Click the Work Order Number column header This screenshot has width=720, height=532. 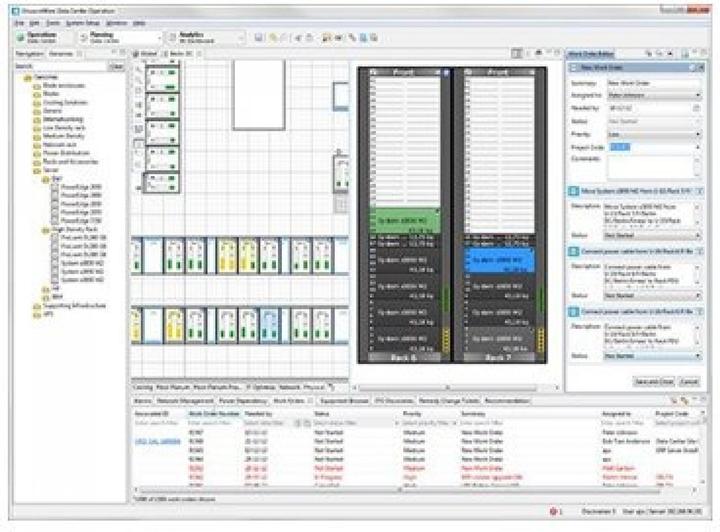tap(214, 414)
